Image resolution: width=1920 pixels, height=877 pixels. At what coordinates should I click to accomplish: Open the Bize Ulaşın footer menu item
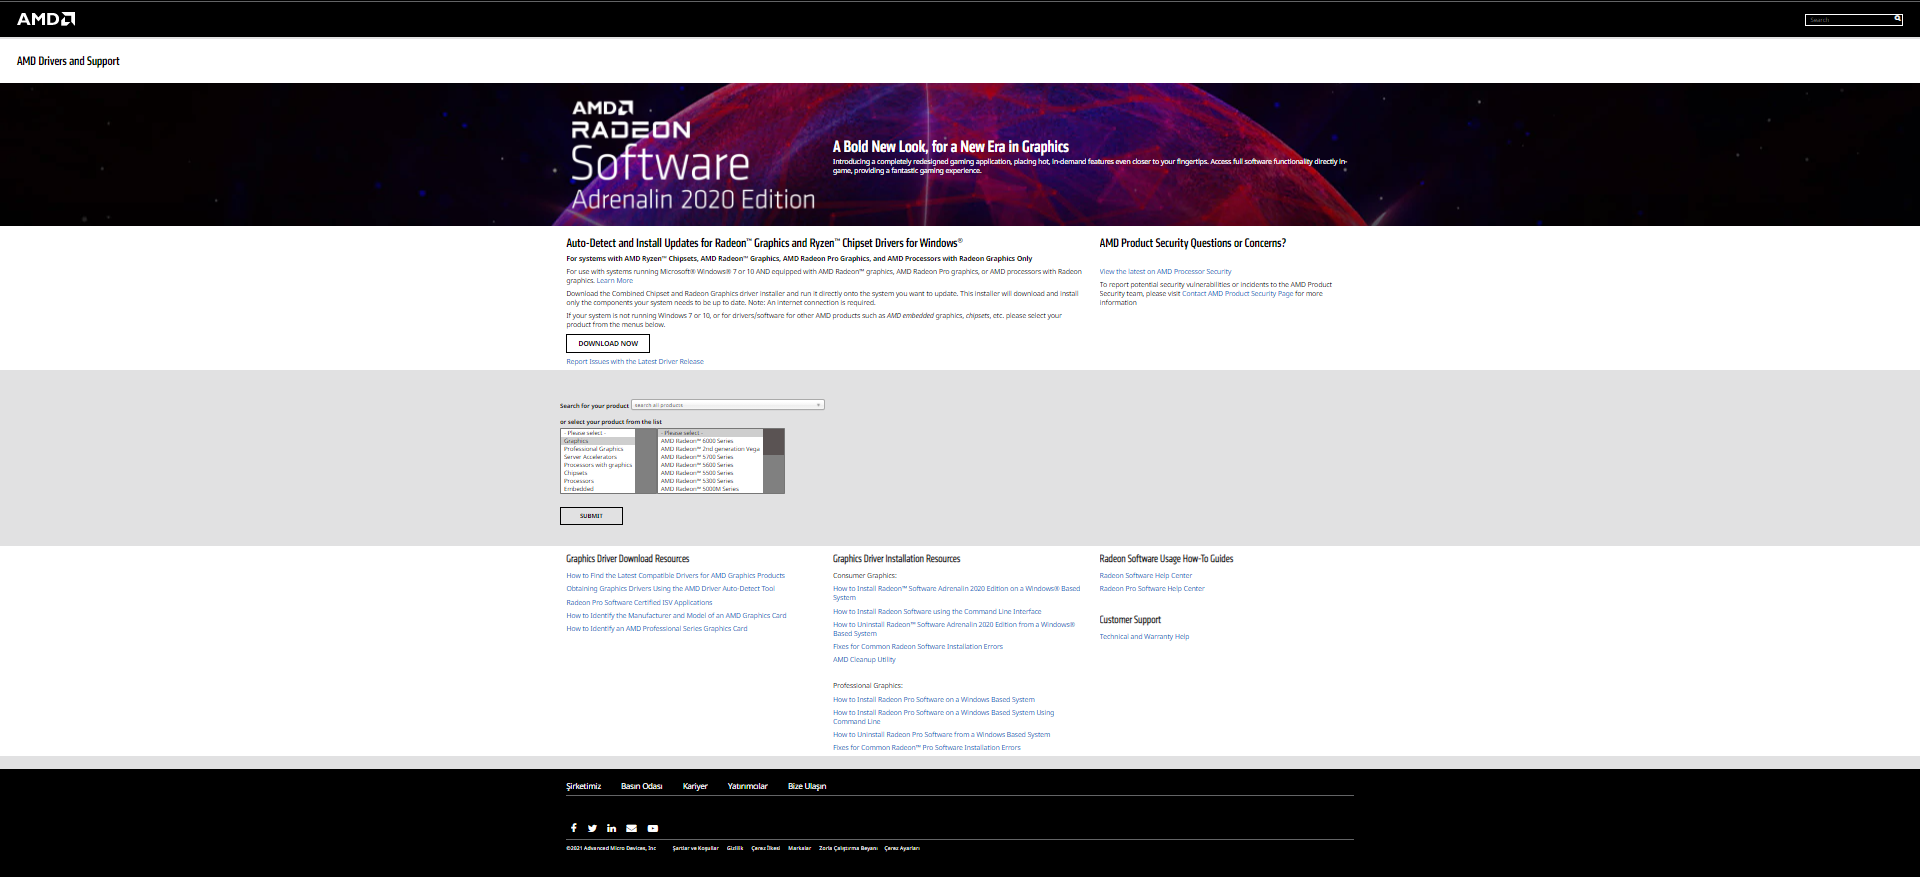click(807, 786)
